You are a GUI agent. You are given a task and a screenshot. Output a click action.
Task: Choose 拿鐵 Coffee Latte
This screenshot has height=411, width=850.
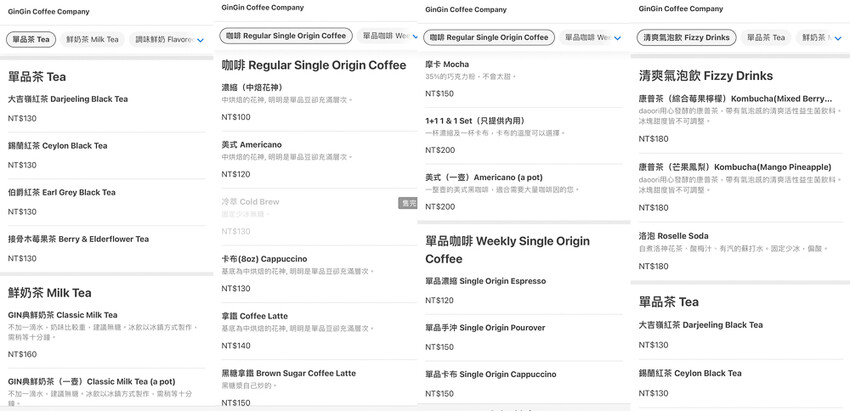tap(254, 316)
